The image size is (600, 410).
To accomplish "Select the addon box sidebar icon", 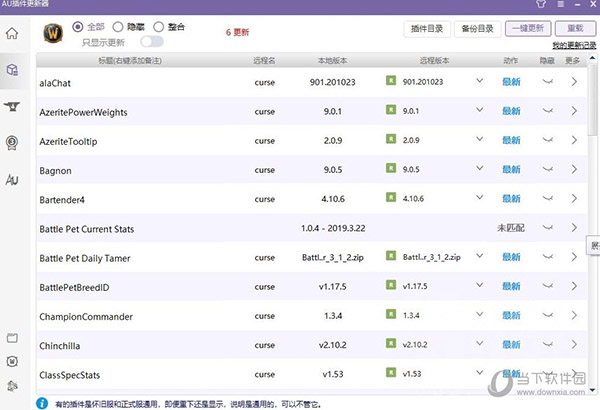I will tap(12, 70).
